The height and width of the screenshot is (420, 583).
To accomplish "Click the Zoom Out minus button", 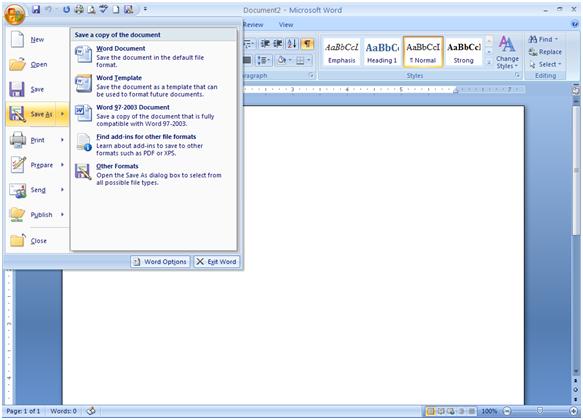I will (507, 411).
